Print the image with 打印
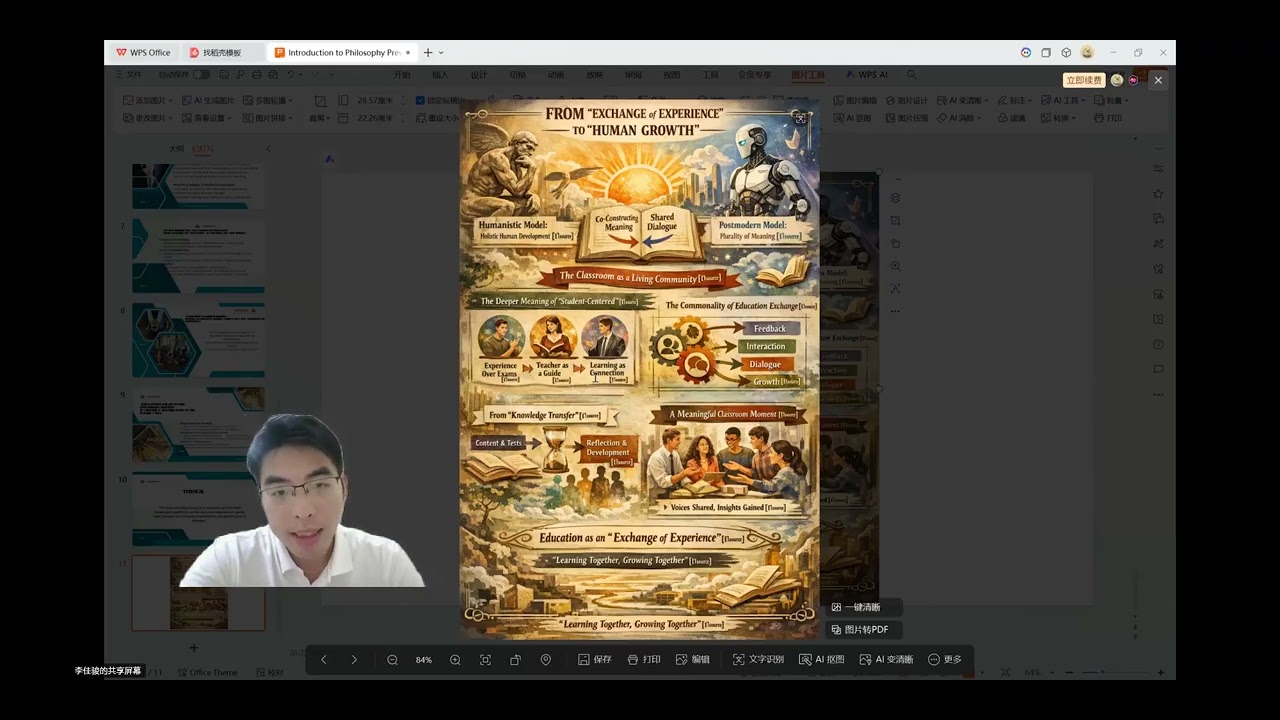Image resolution: width=1280 pixels, height=720 pixels. pyautogui.click(x=644, y=660)
